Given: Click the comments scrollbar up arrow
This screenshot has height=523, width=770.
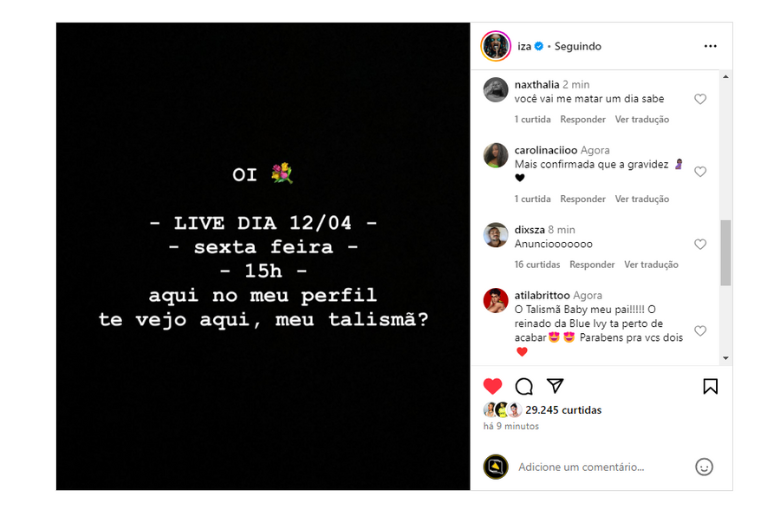Looking at the screenshot, I should 726,77.
